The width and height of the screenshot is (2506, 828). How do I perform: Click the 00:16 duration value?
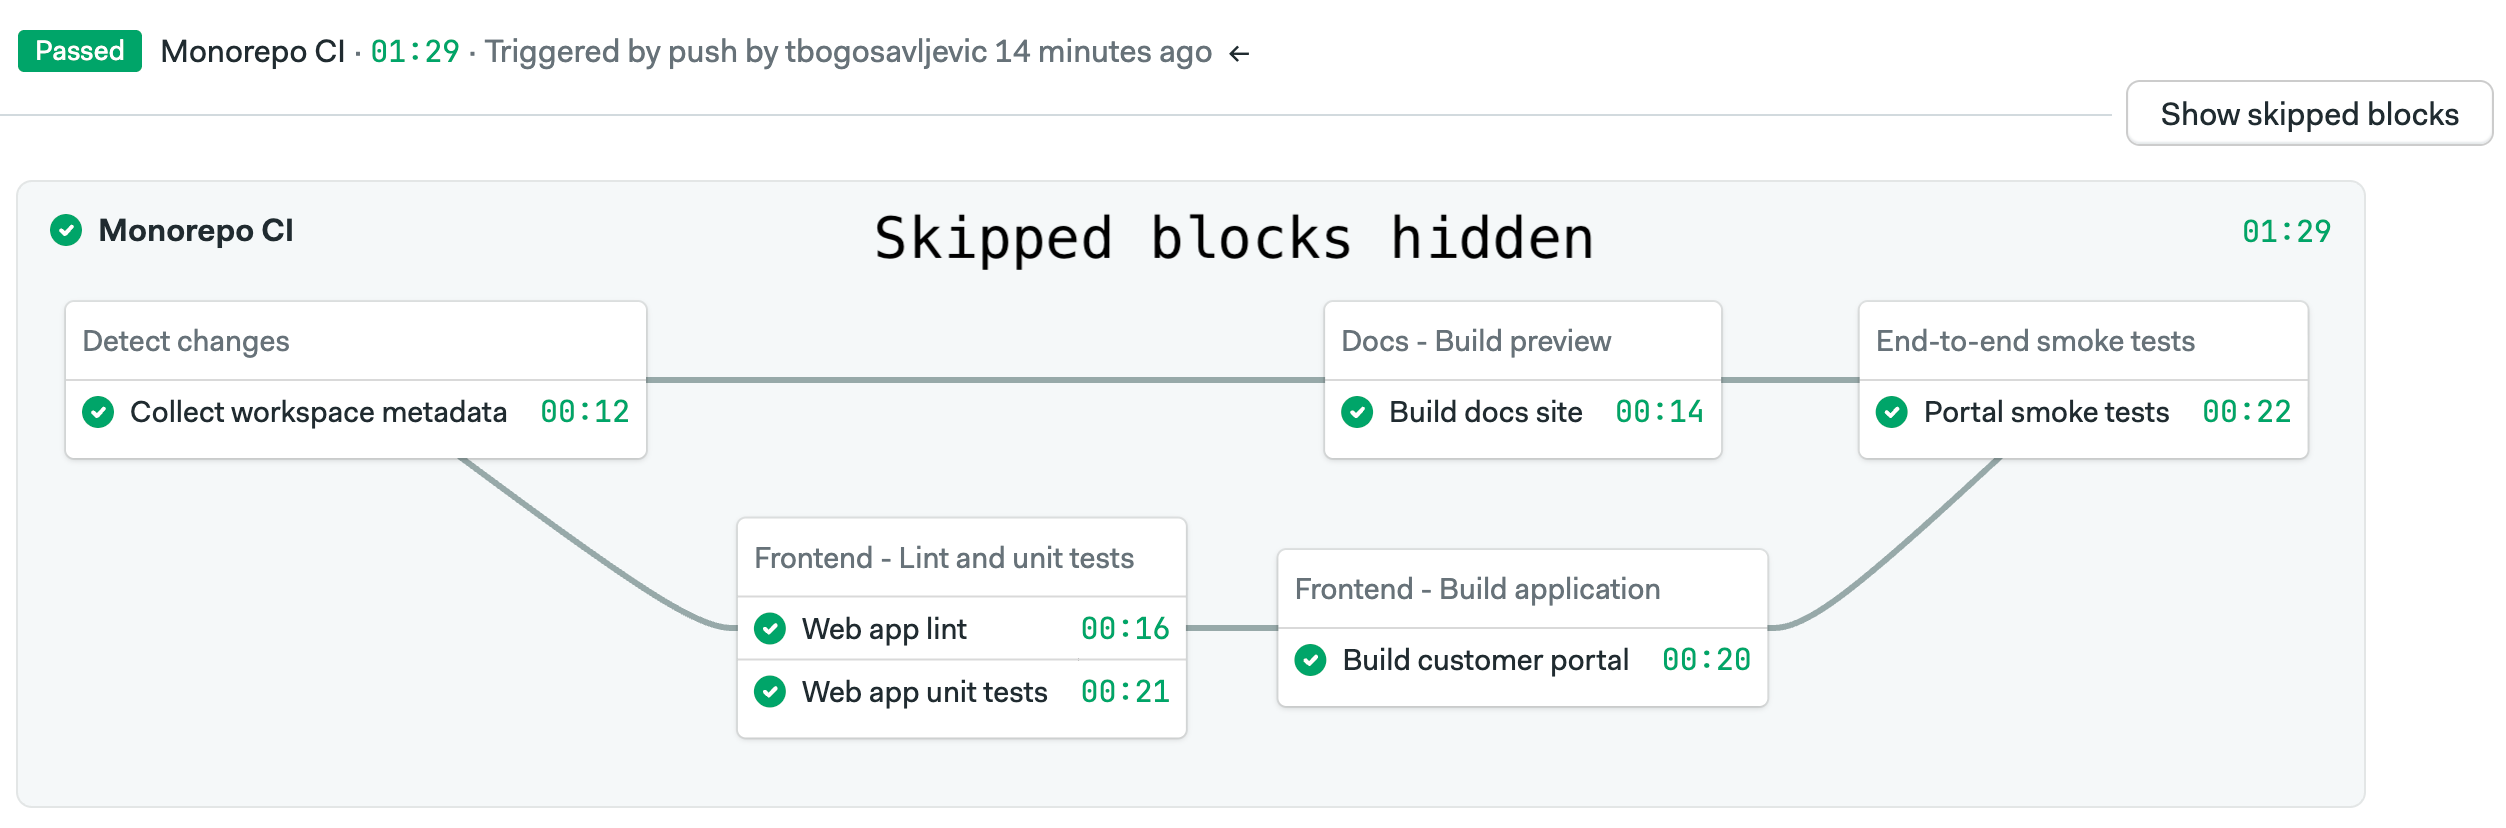[1125, 629]
